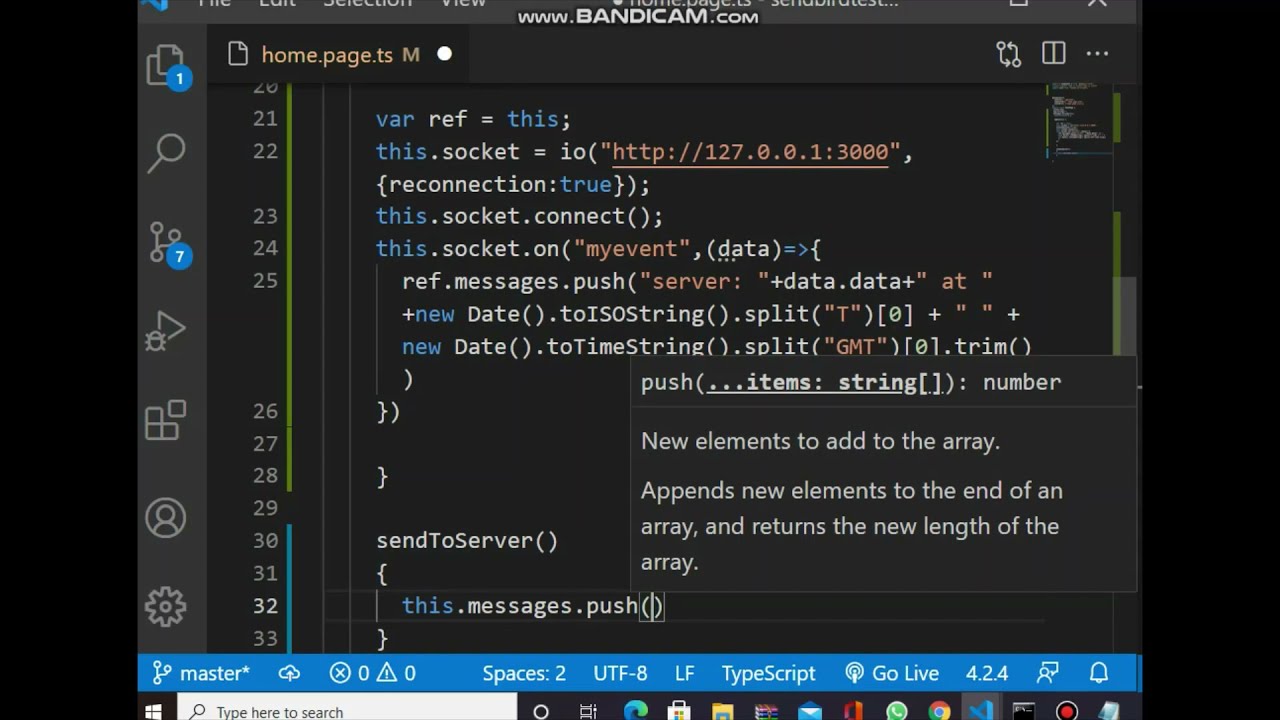
Task: Open the Selection menu
Action: (366, 4)
